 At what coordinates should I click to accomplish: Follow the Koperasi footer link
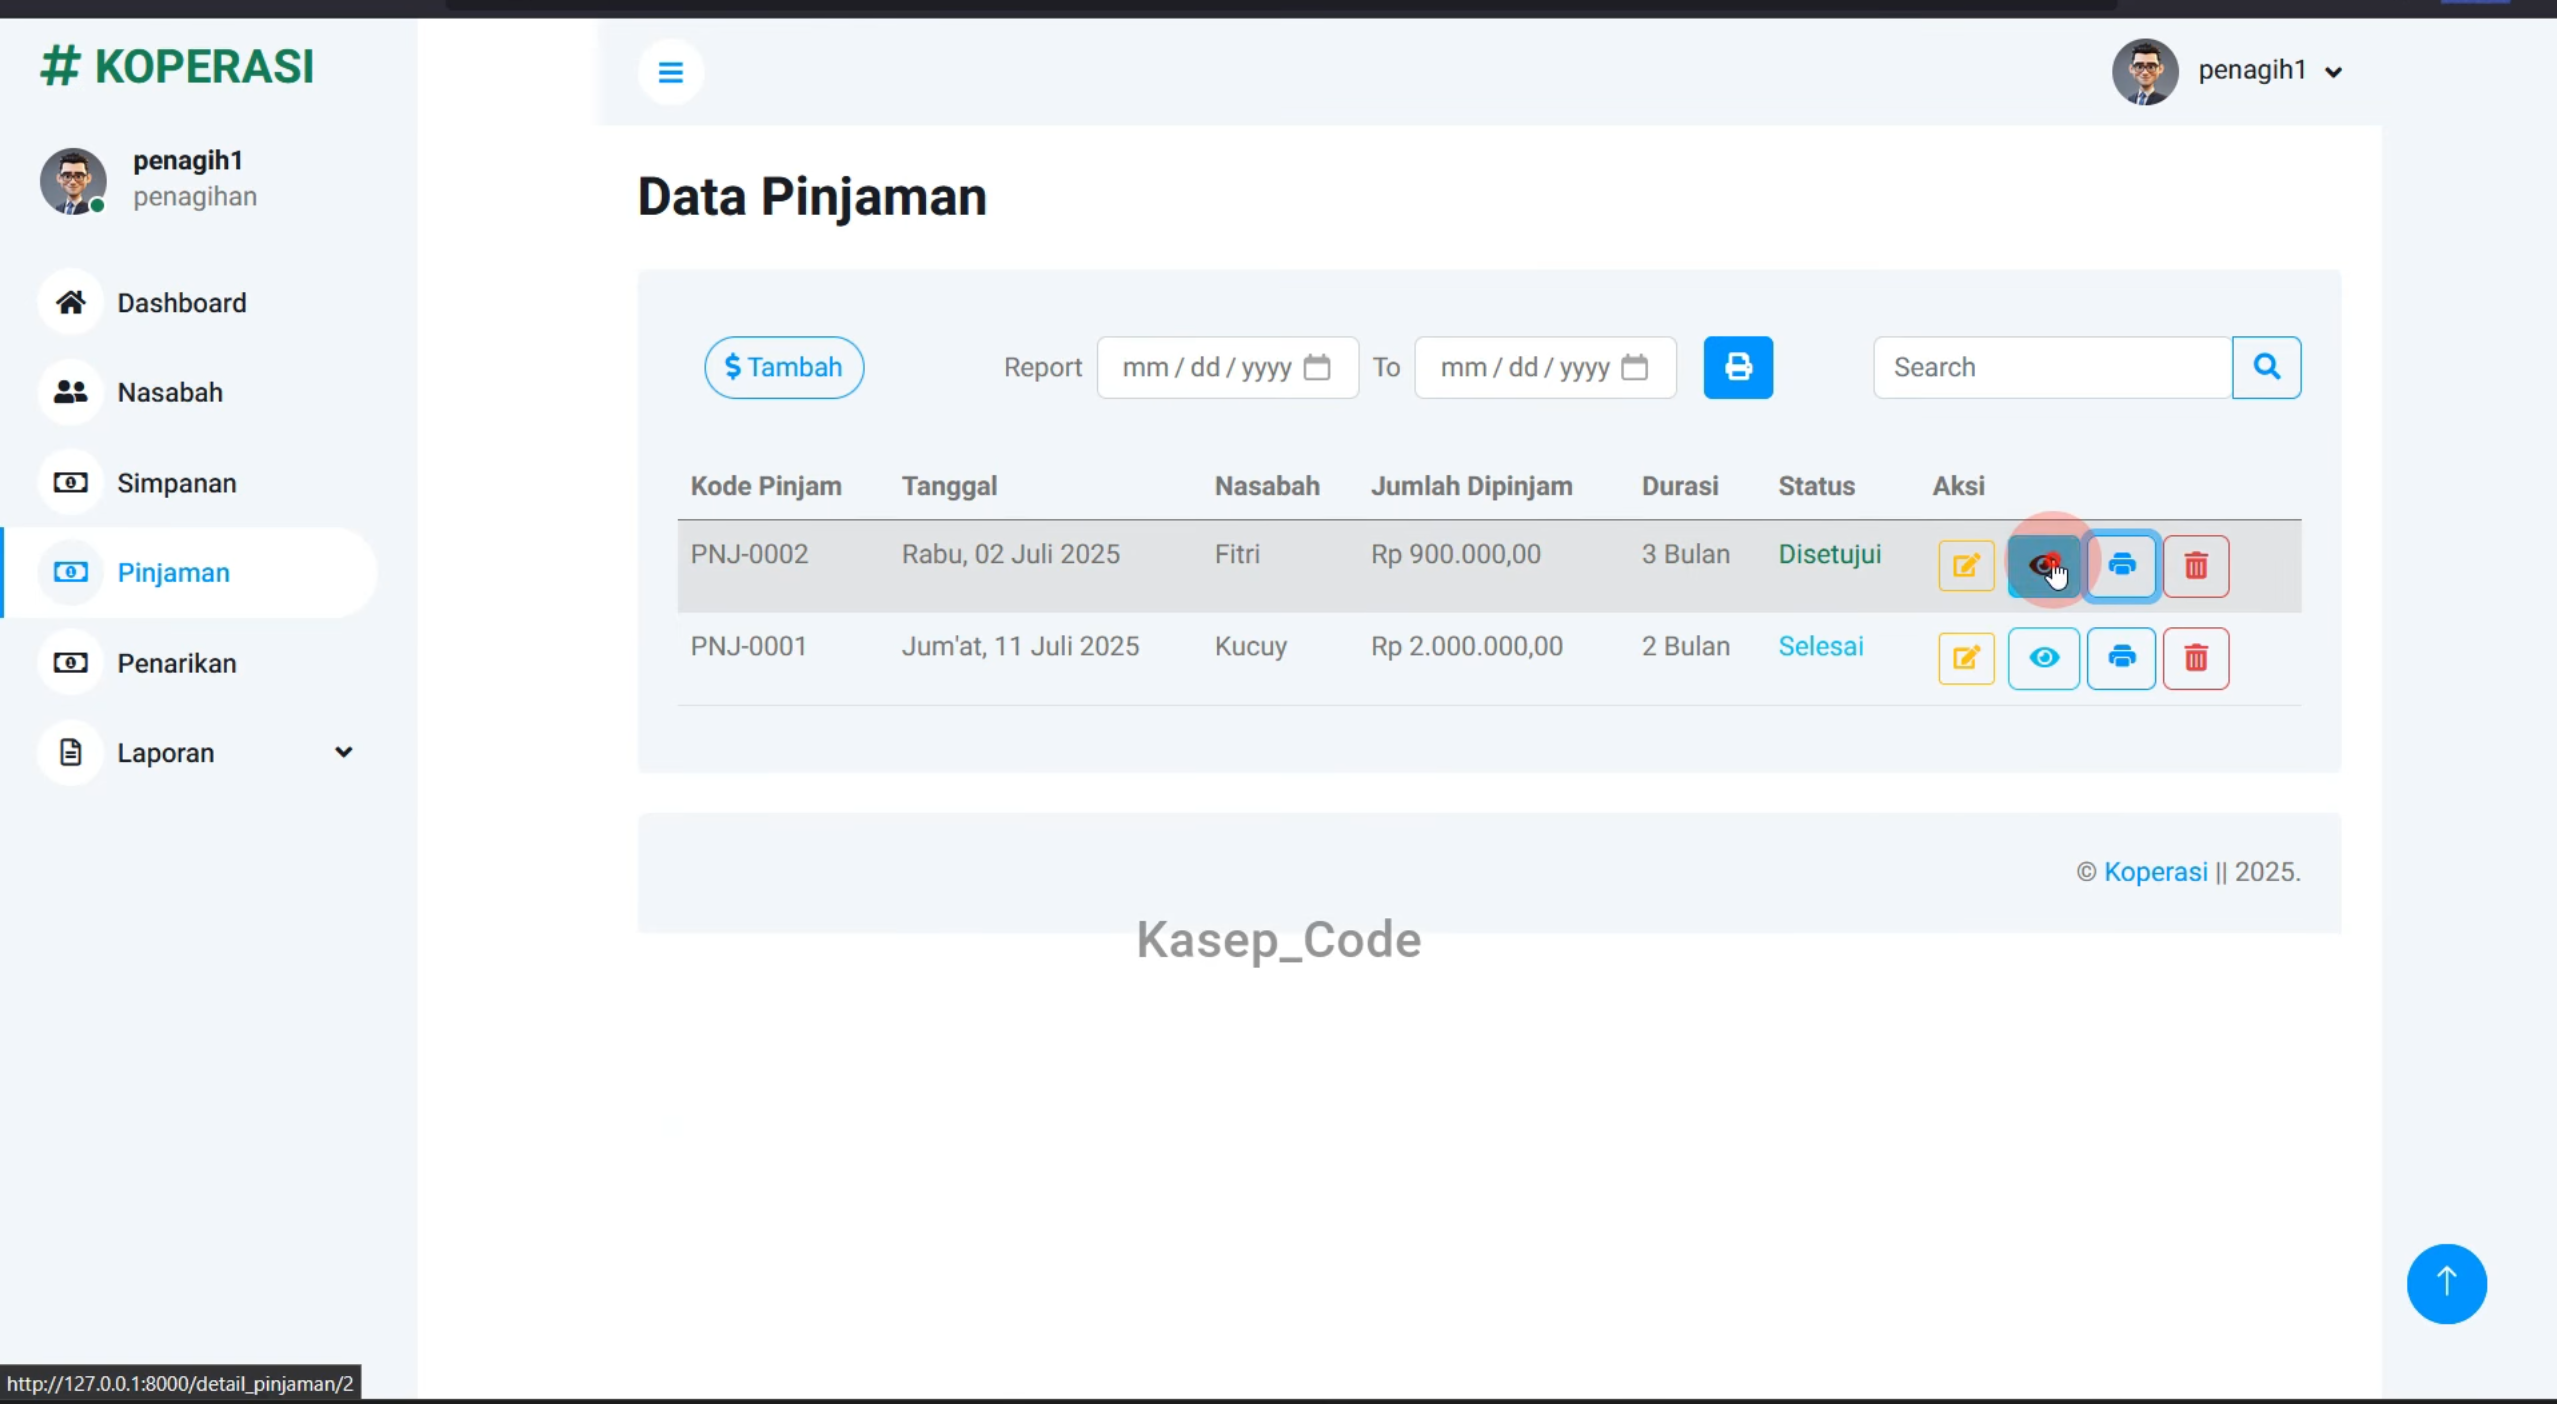tap(2155, 872)
